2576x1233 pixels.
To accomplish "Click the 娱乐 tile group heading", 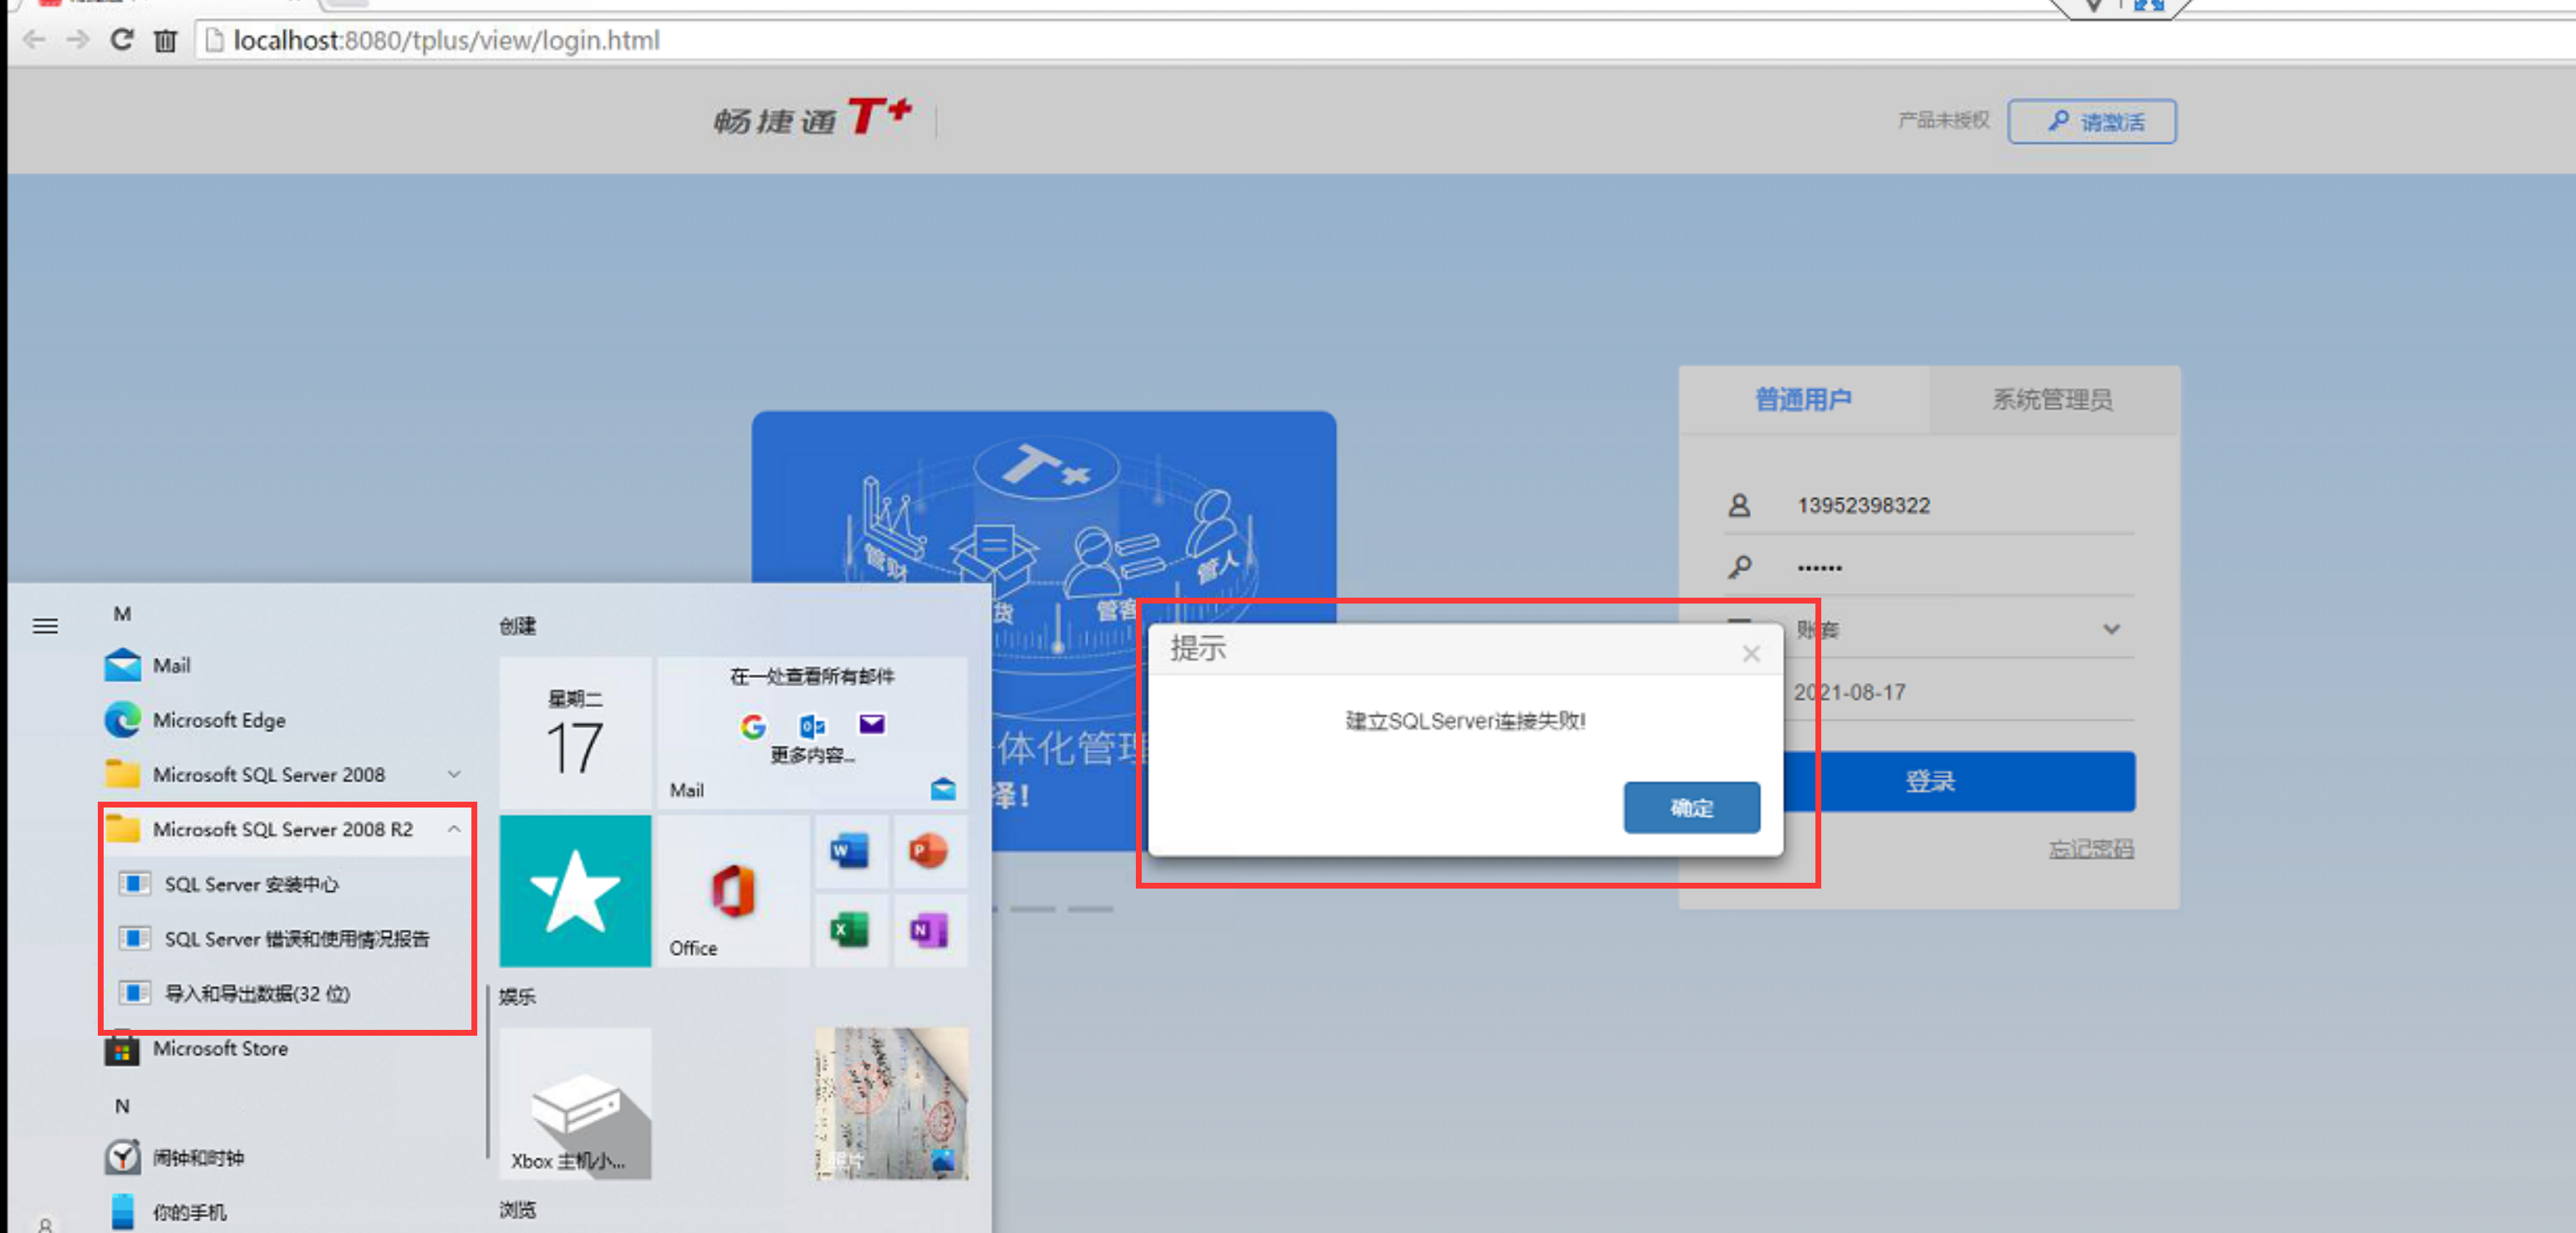I will (x=517, y=996).
